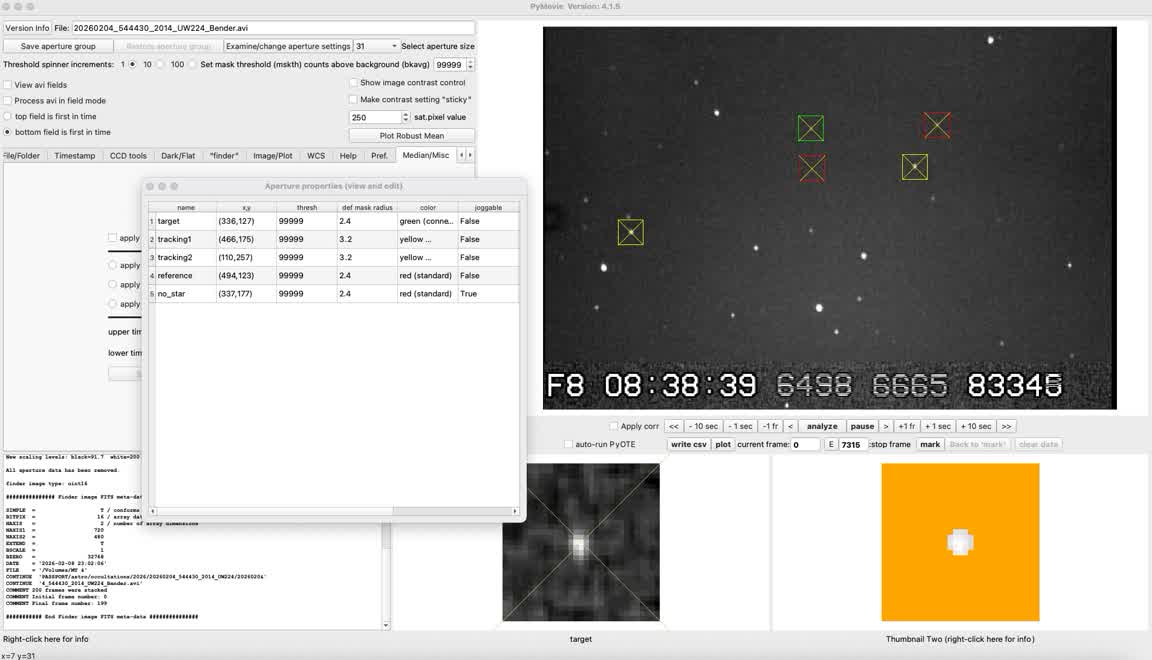
Task: Click the yellow tracking2 aperture box
Action: (x=630, y=232)
